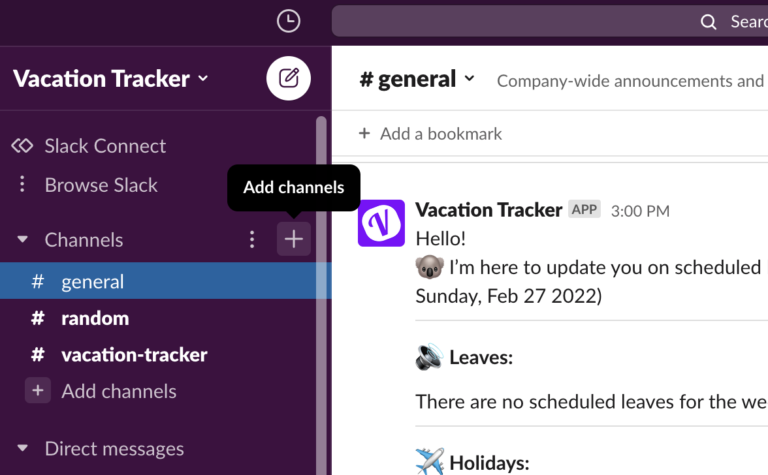Click the Slack Connect icon
The width and height of the screenshot is (768, 475).
[x=22, y=145]
